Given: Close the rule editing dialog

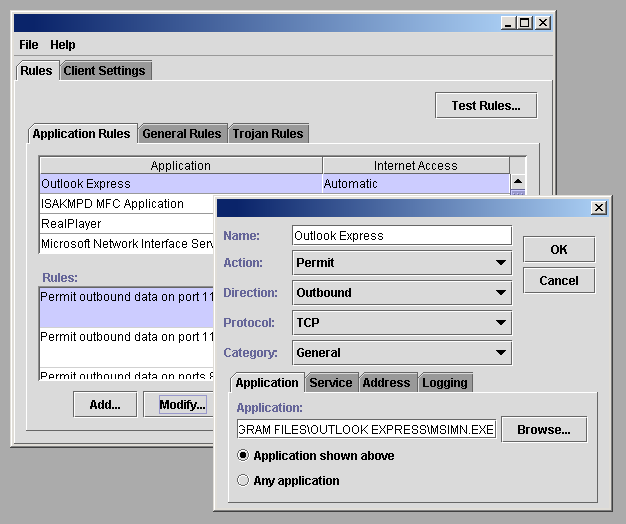Looking at the screenshot, I should [599, 208].
